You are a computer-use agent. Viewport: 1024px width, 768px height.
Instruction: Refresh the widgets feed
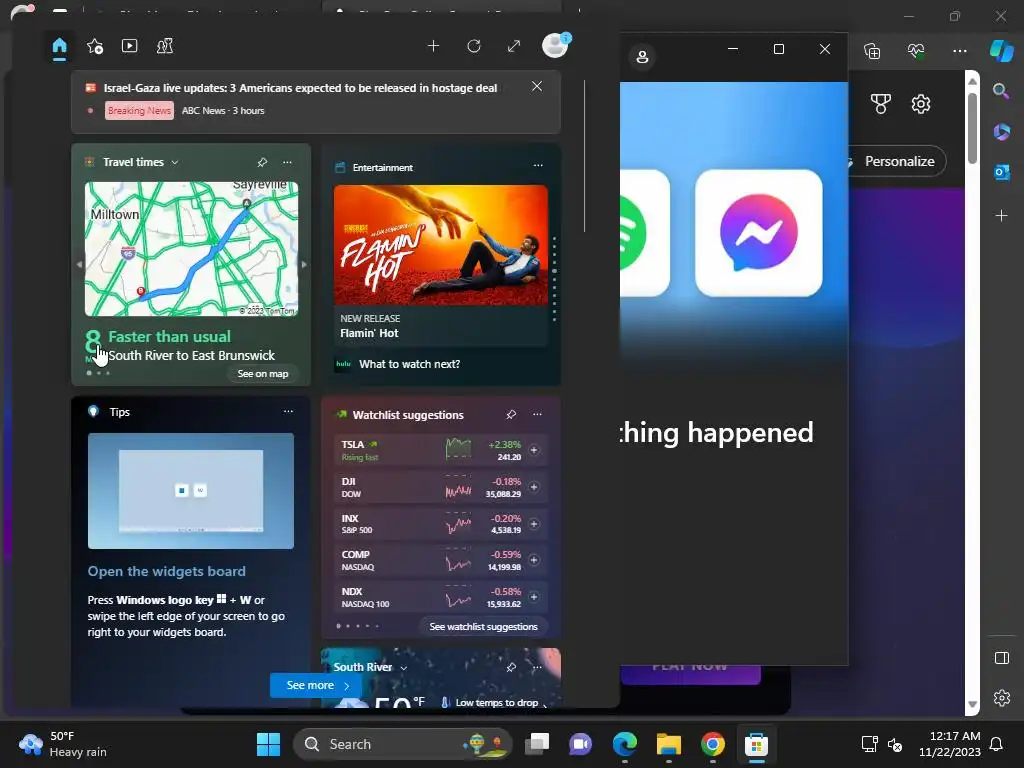[x=474, y=46]
